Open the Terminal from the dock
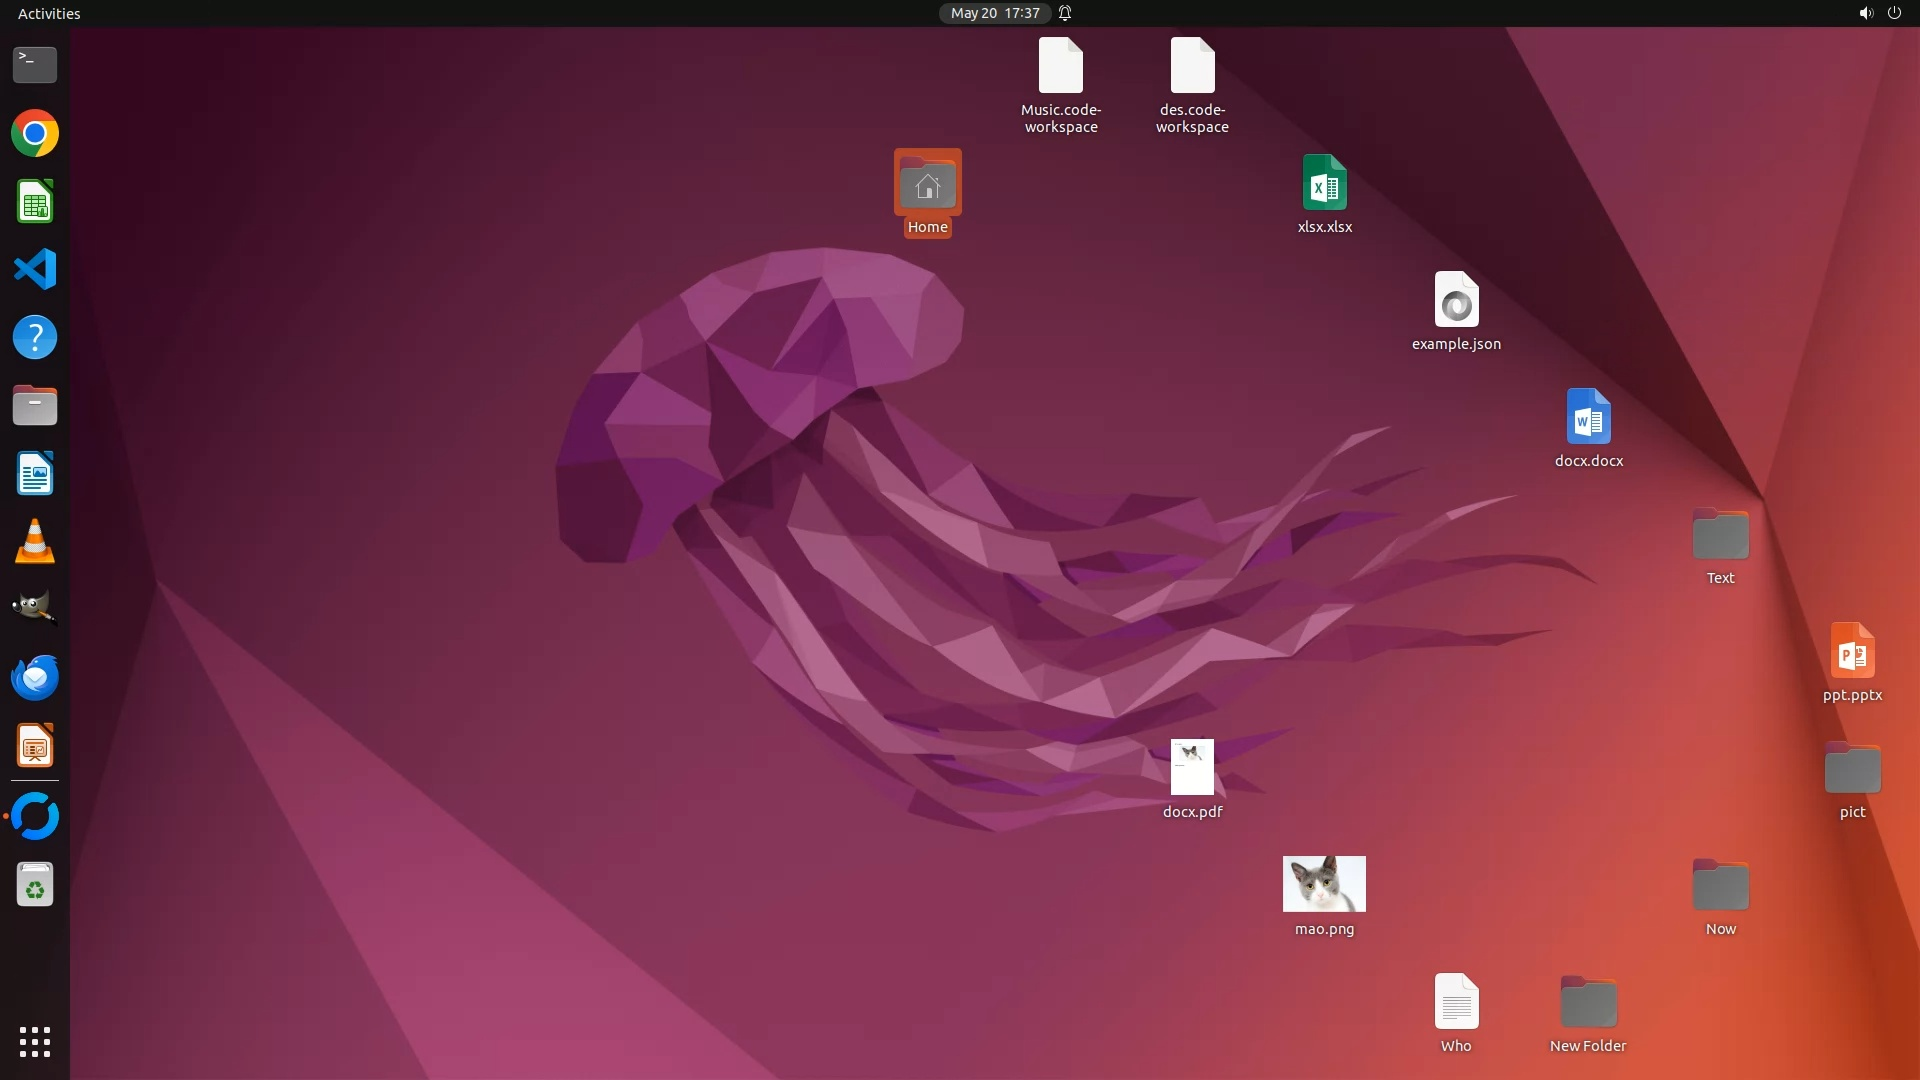 tap(35, 65)
